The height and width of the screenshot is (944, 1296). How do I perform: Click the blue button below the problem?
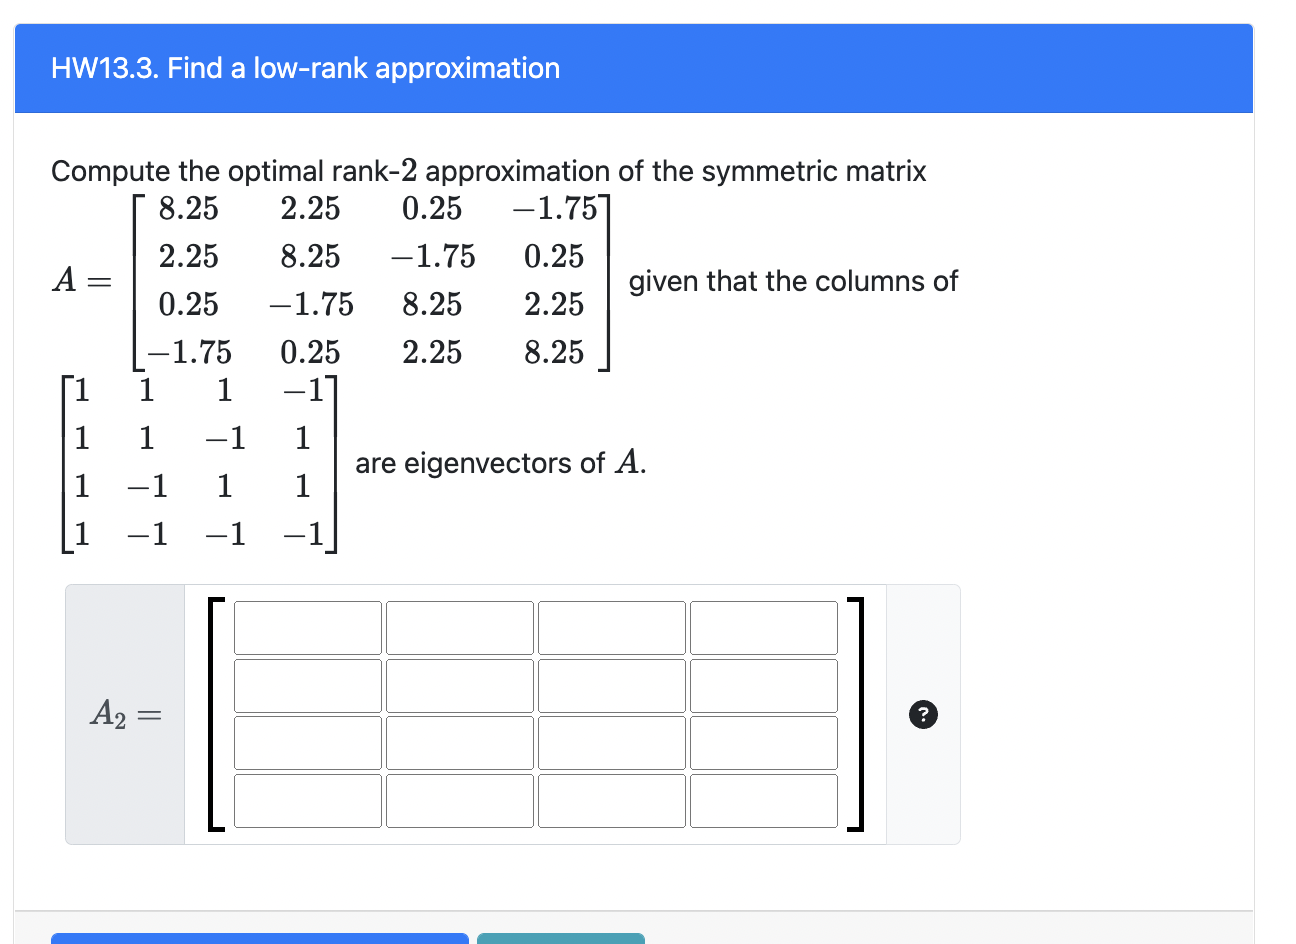[262, 939]
